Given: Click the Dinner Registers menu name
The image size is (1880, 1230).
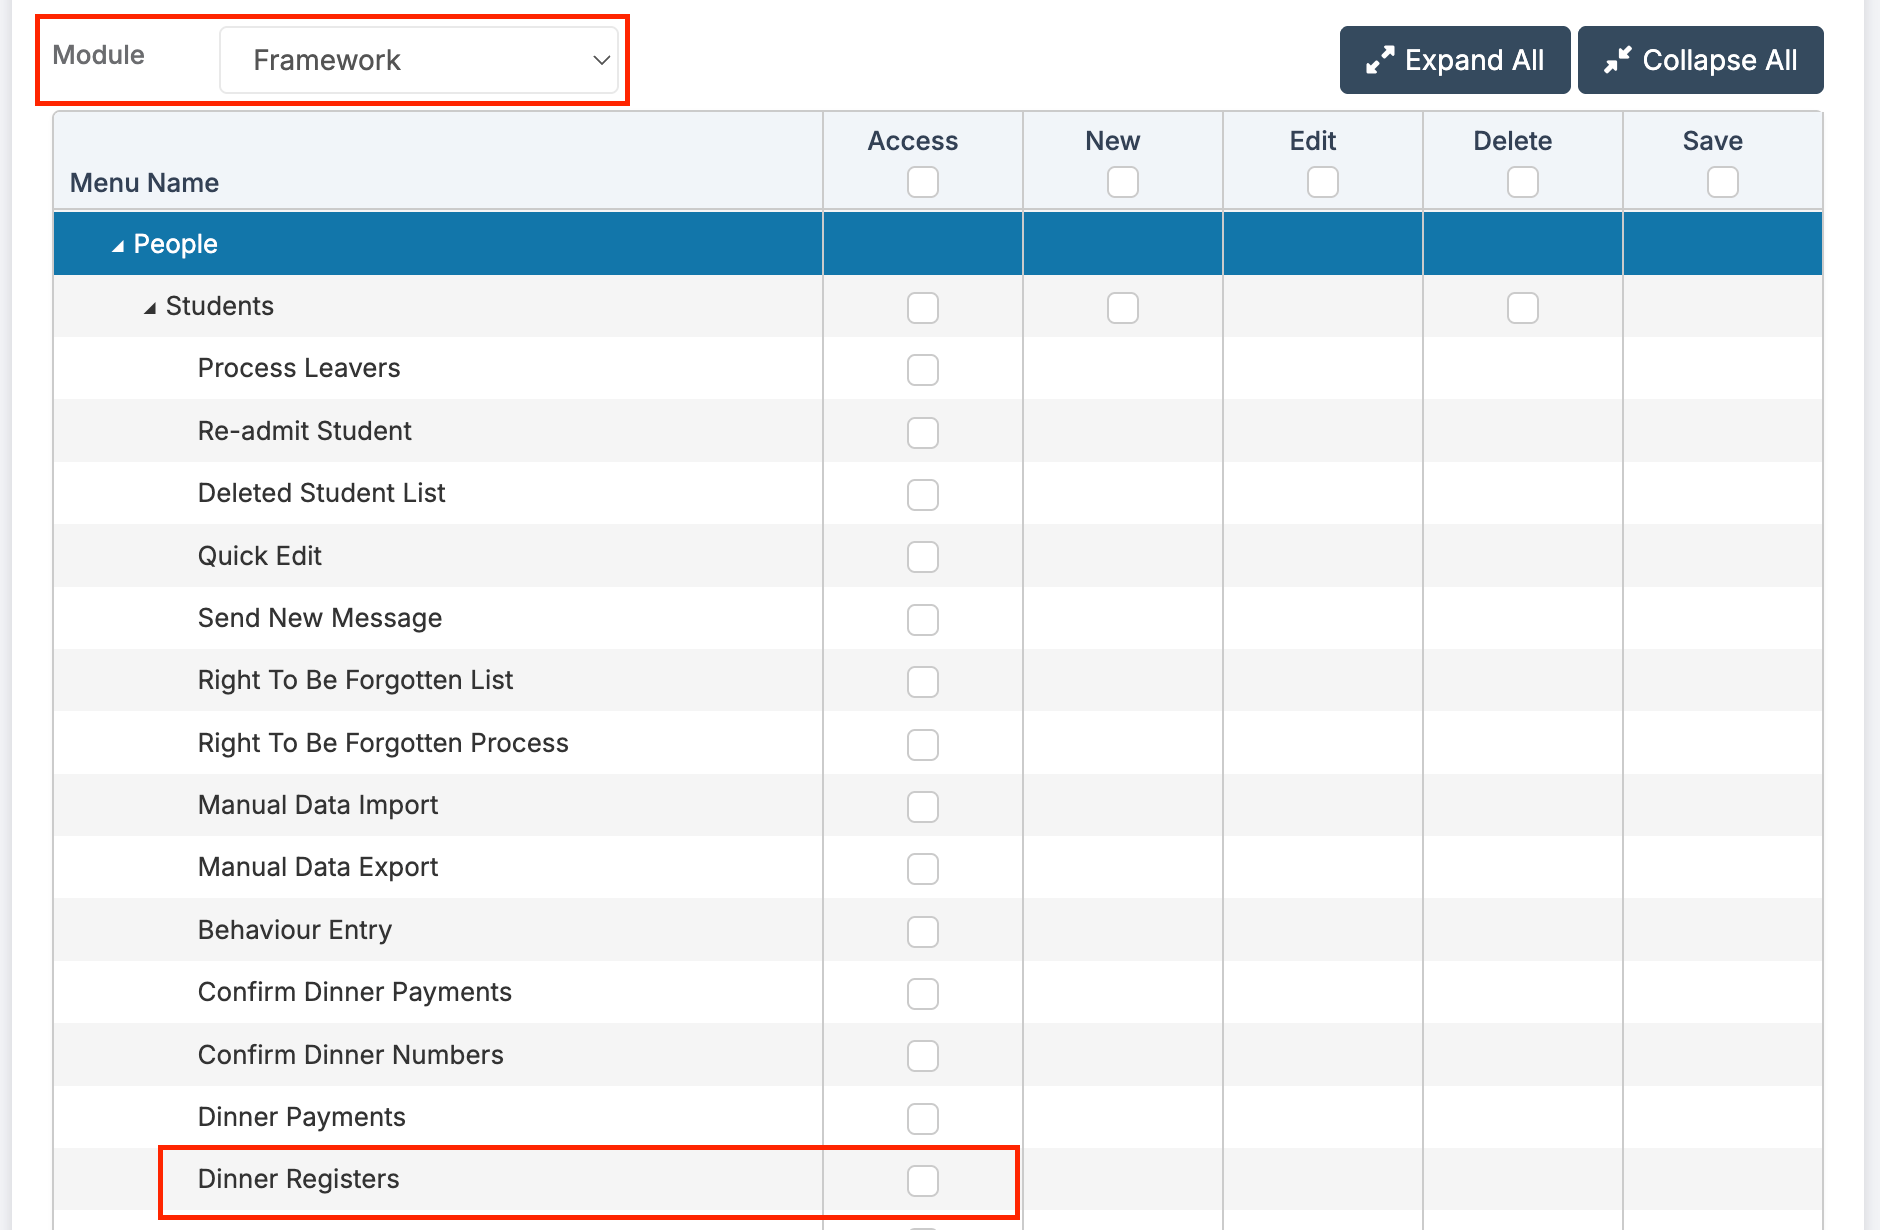Looking at the screenshot, I should click(x=299, y=1179).
